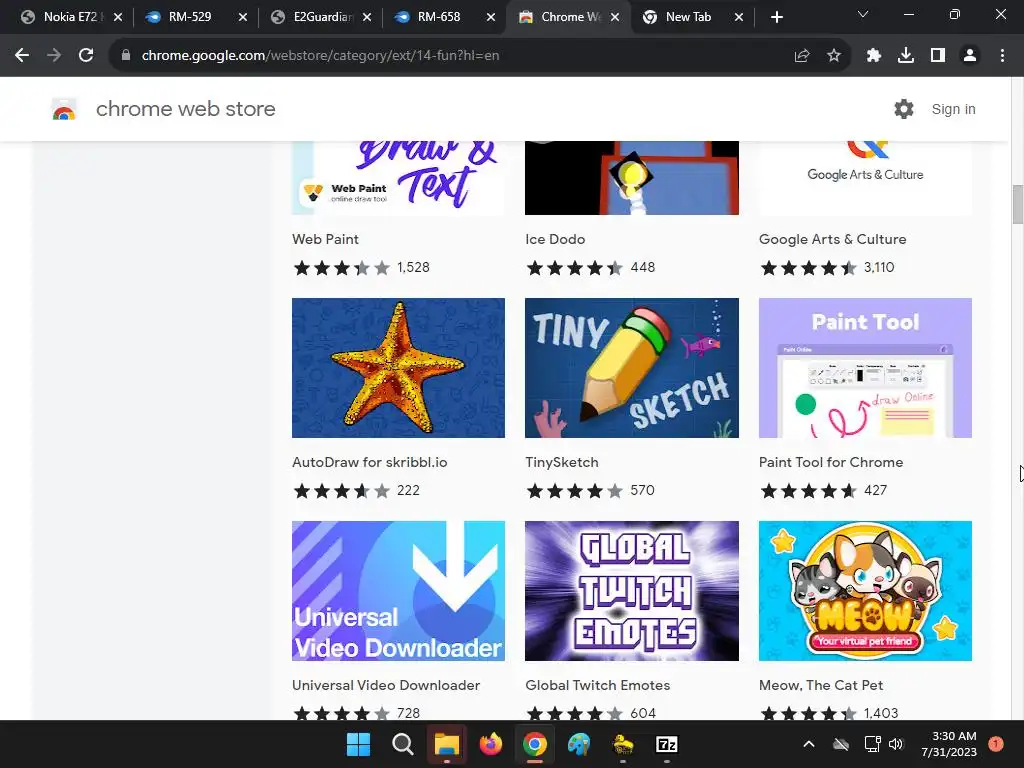Click the lock site-info icon
Image resolution: width=1024 pixels, height=768 pixels.
click(126, 56)
